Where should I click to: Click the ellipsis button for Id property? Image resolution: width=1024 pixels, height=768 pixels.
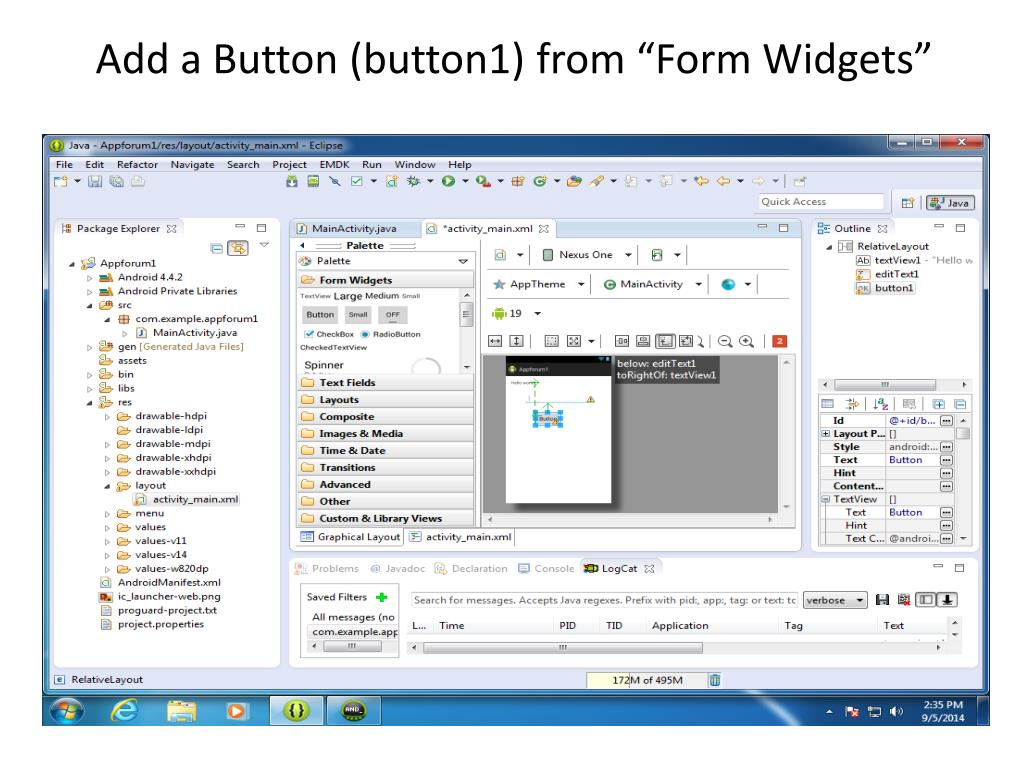click(x=946, y=421)
